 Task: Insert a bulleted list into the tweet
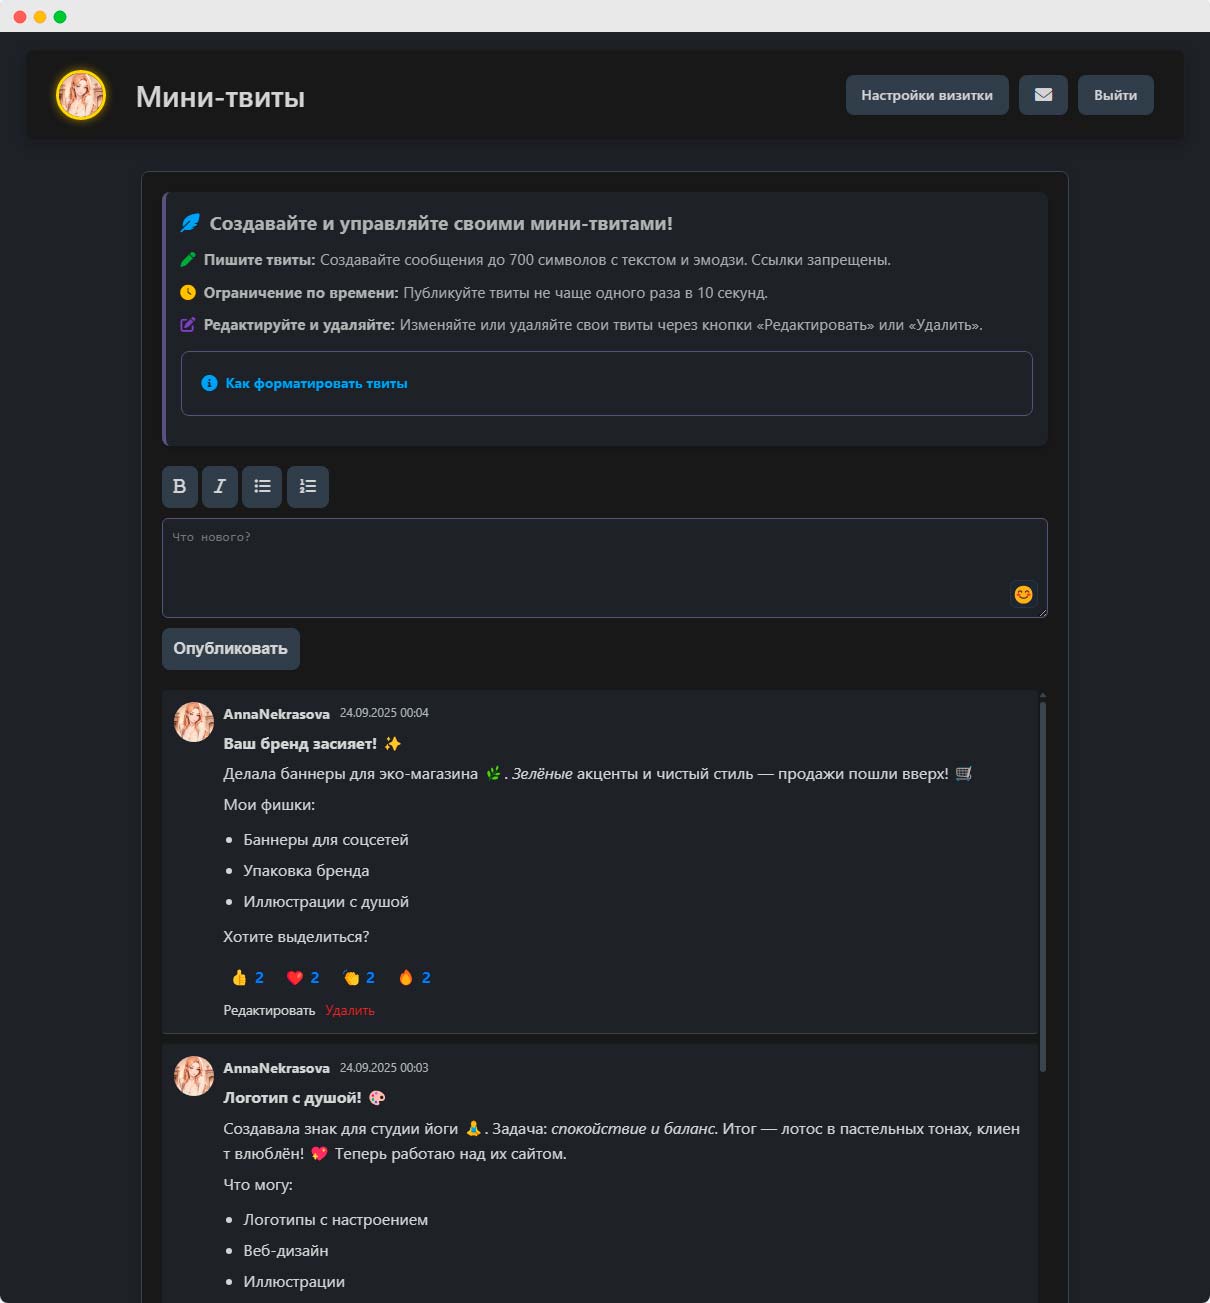[262, 487]
